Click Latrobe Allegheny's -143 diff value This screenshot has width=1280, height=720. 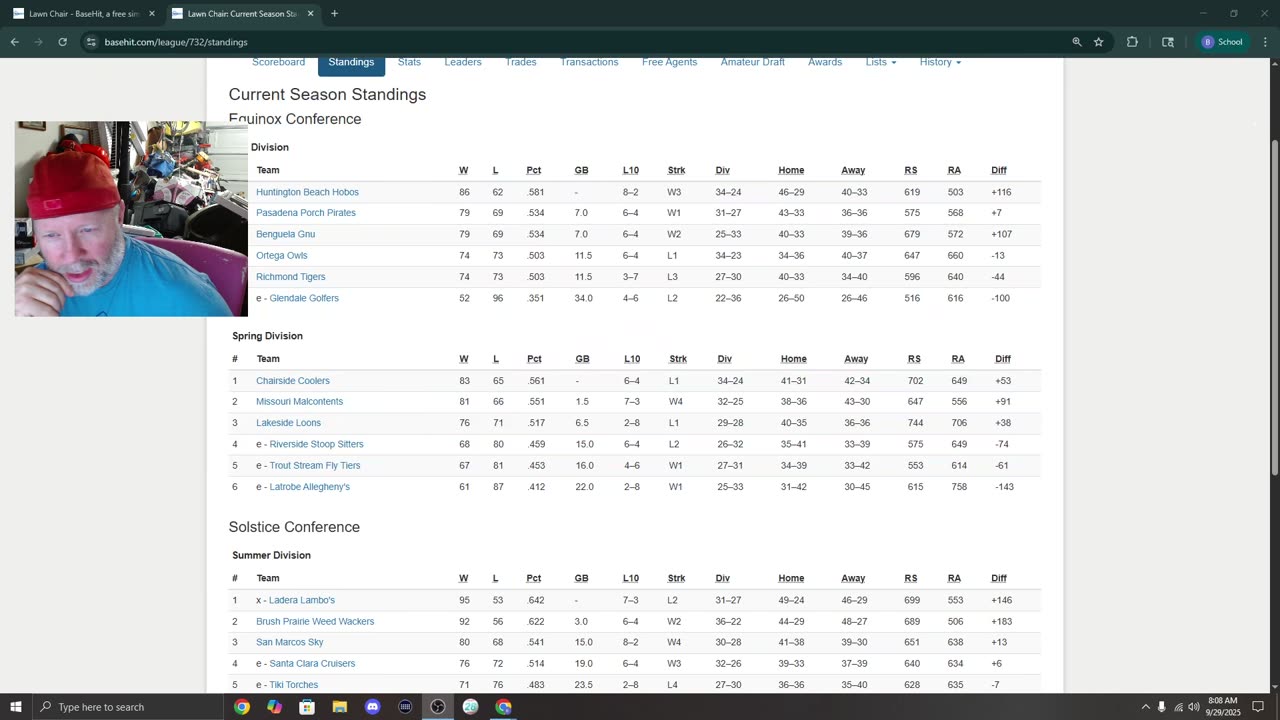pos(1004,487)
